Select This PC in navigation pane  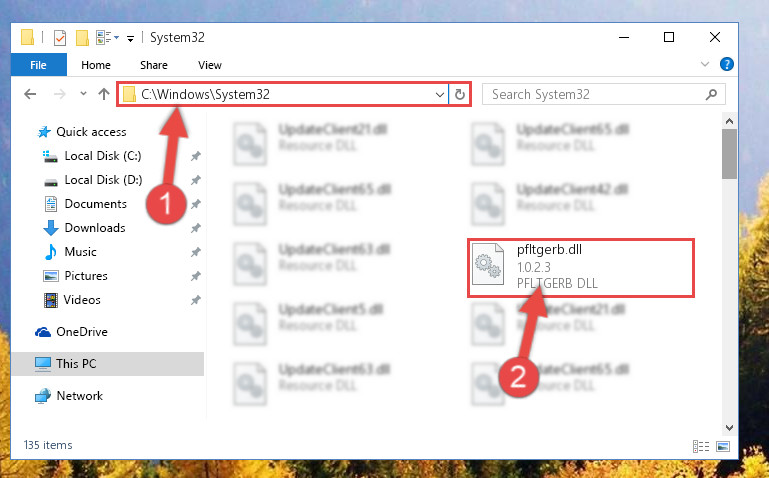pyautogui.click(x=107, y=364)
